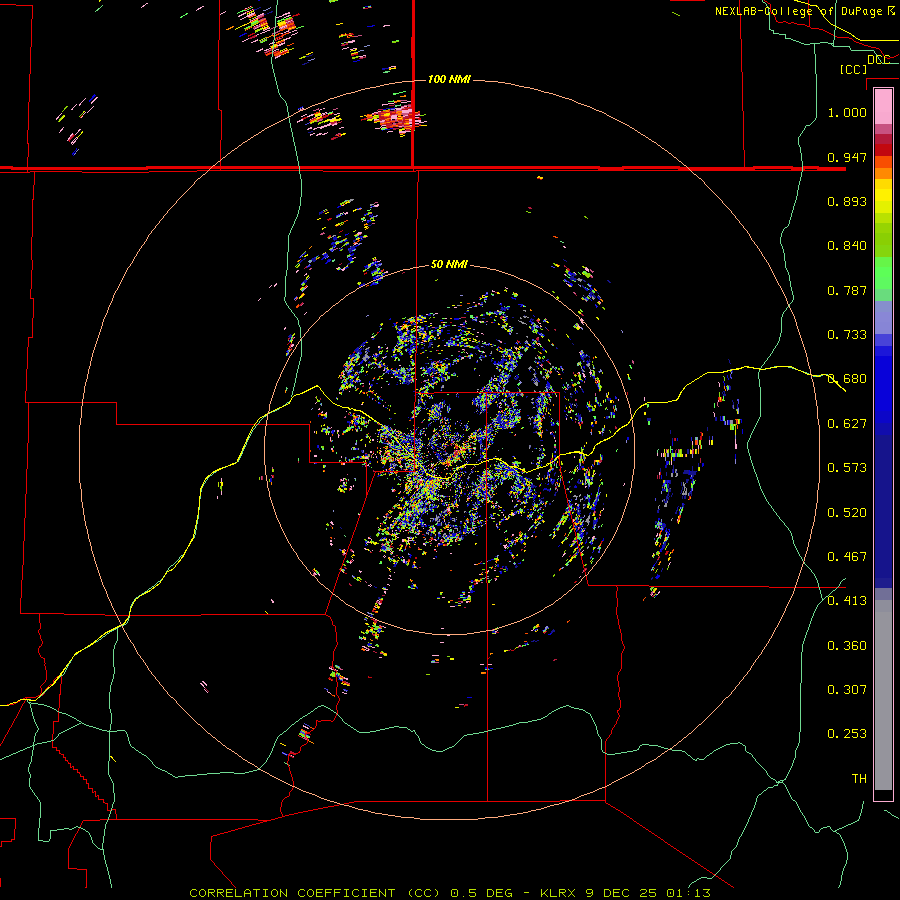
Task: Select the 0.413 scale label
Action: pyautogui.click(x=847, y=601)
